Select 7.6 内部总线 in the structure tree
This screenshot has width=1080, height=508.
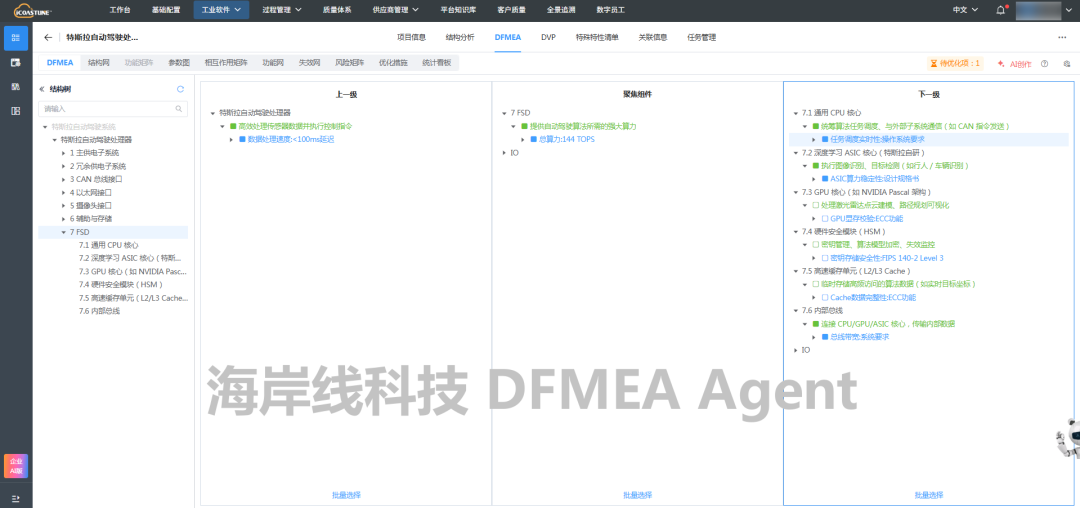click(x=99, y=311)
